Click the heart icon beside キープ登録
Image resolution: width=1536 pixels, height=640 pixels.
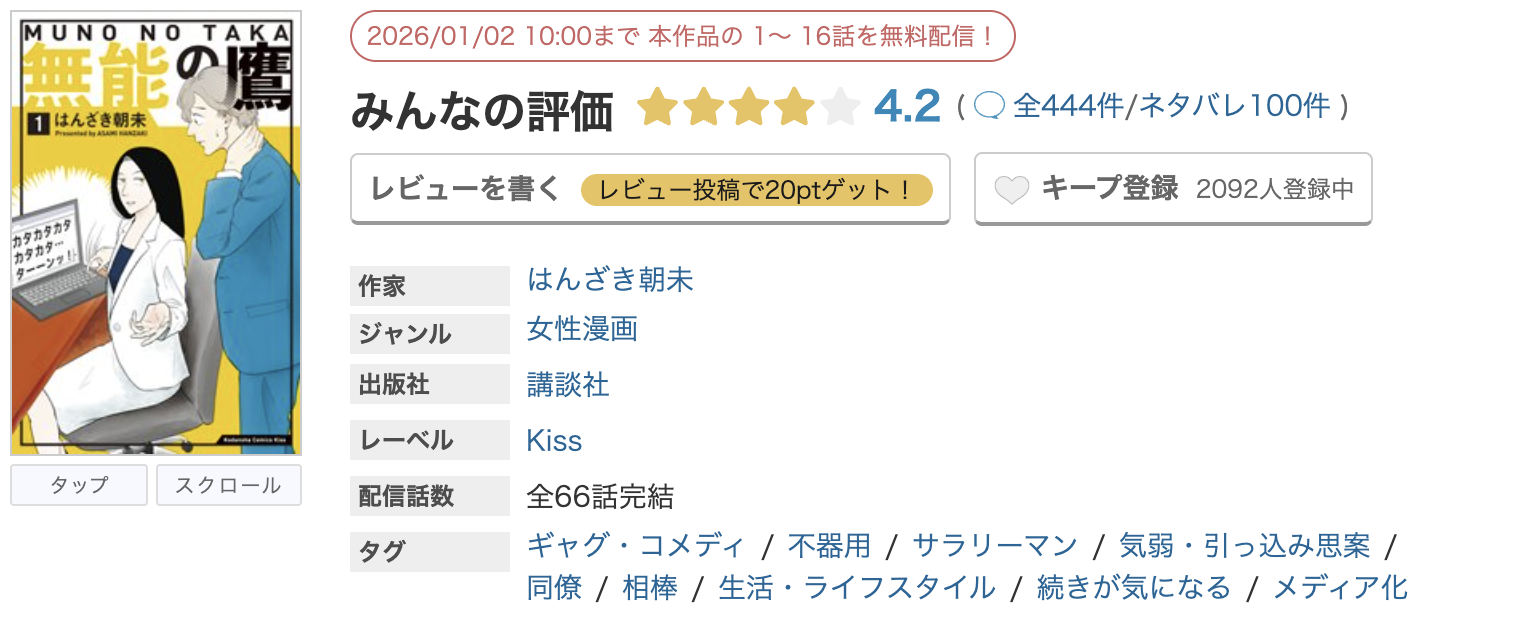(x=1013, y=186)
